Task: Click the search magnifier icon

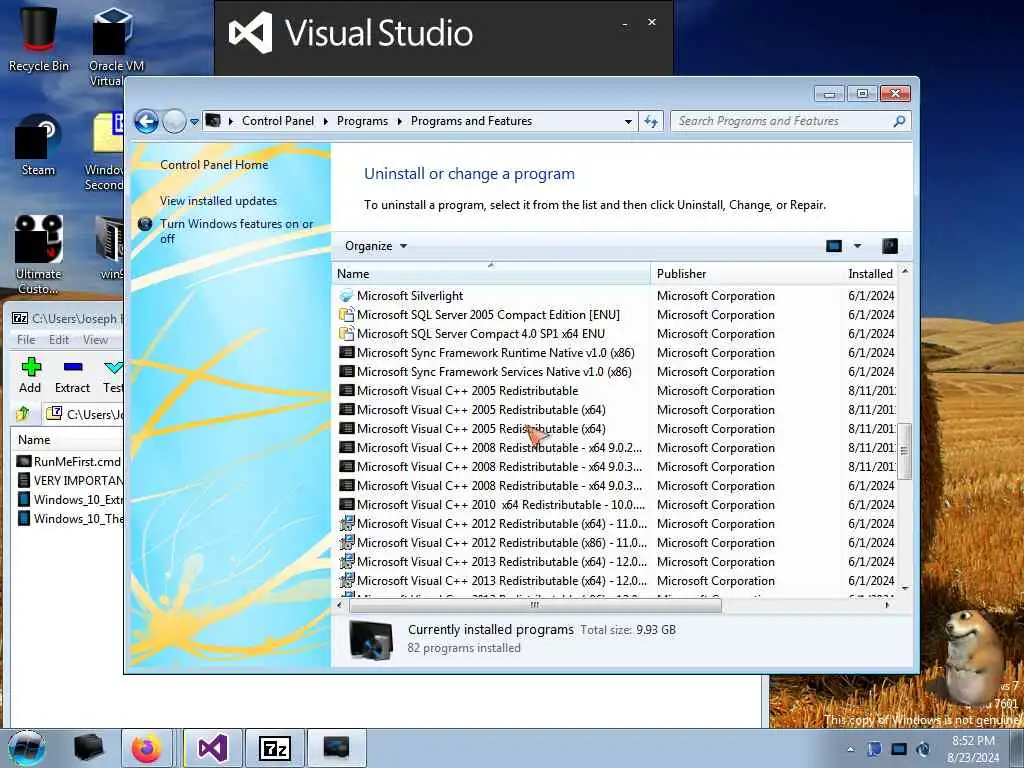Action: pyautogui.click(x=899, y=121)
